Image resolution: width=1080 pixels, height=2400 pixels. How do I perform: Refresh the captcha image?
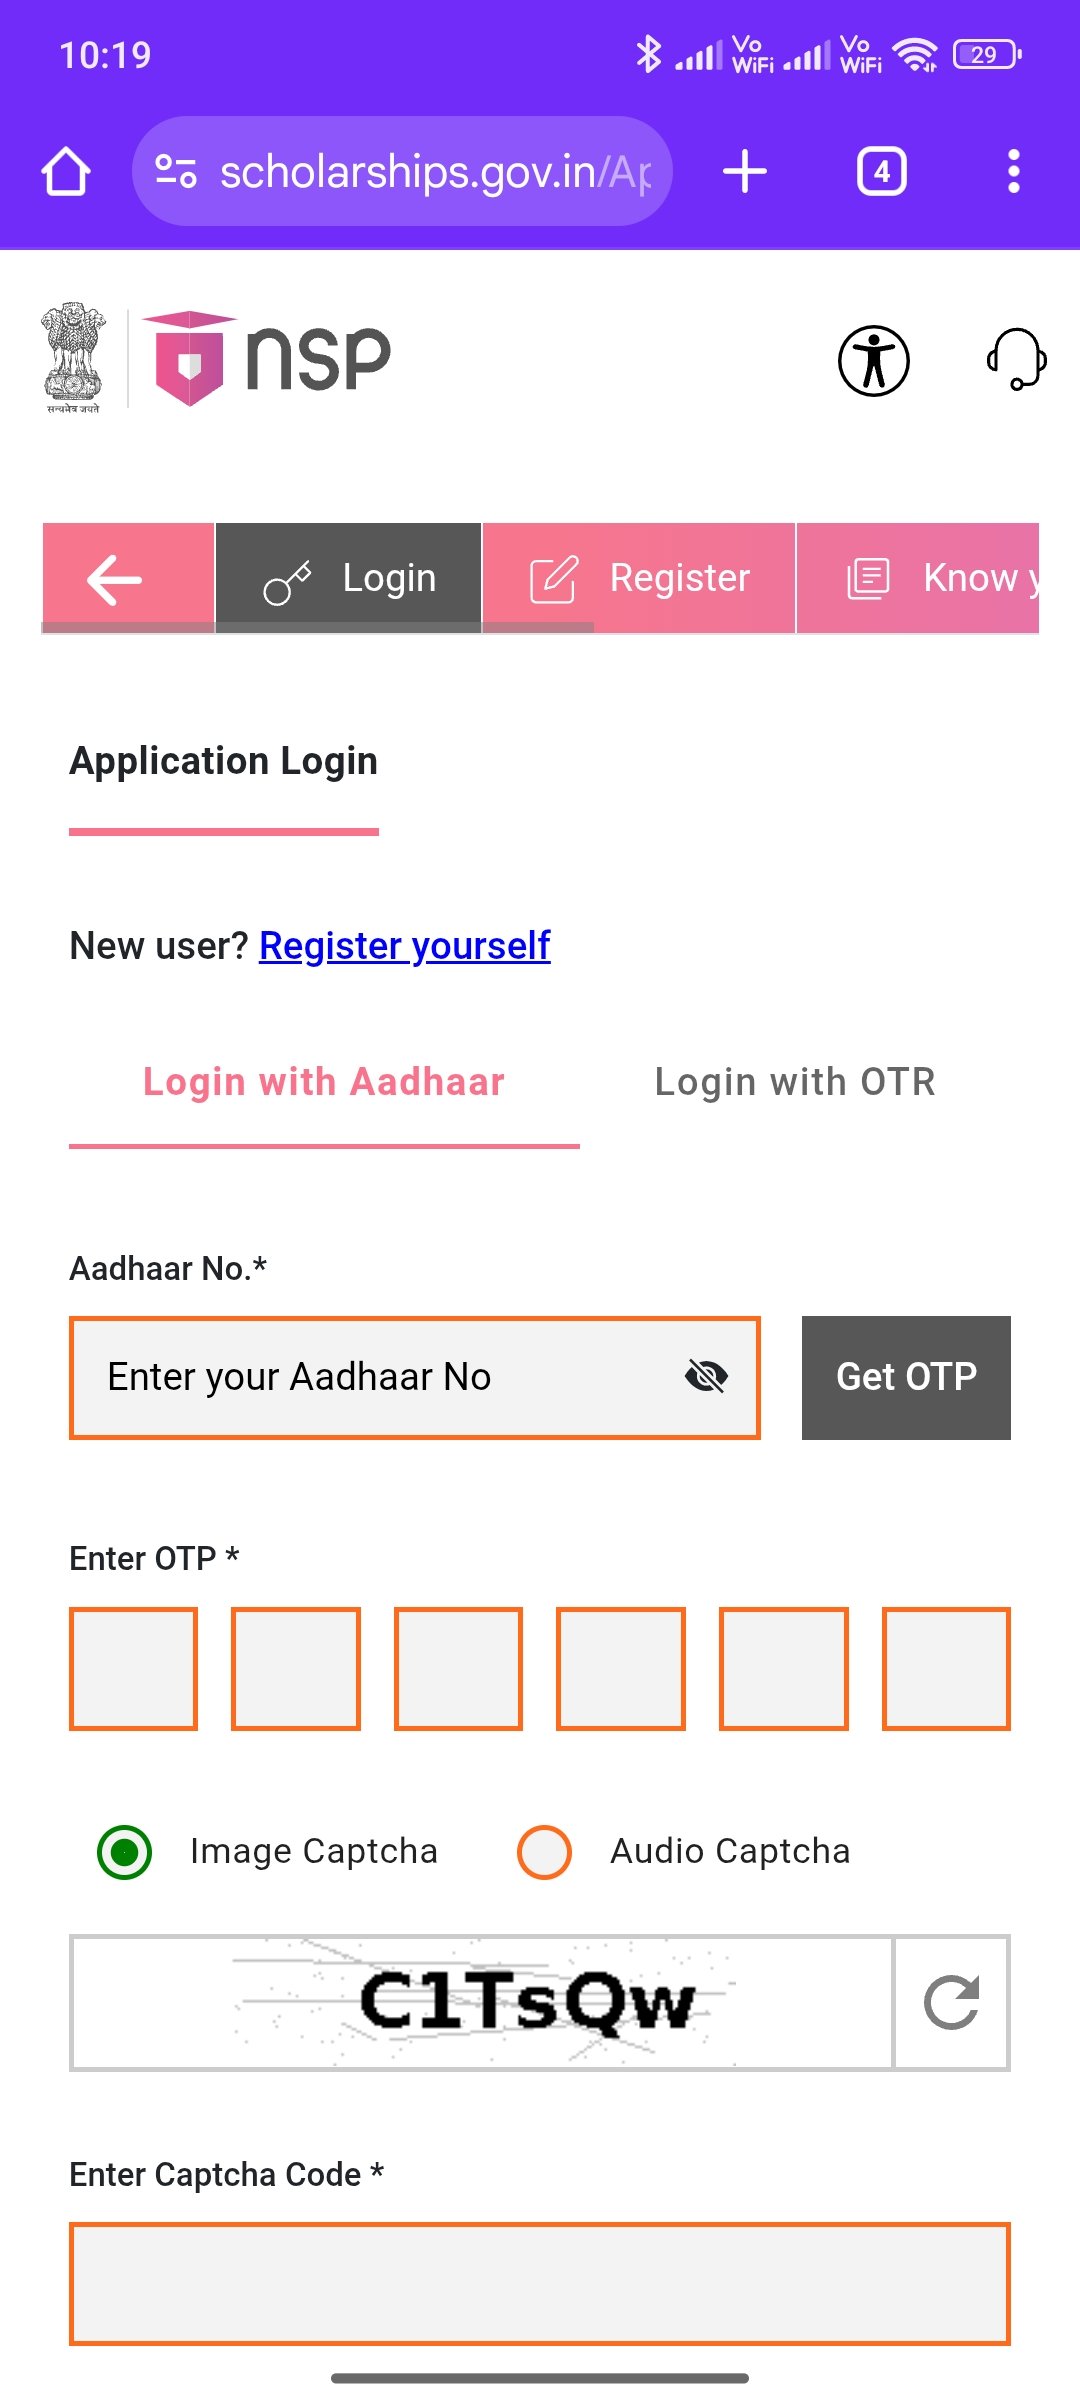point(951,2002)
